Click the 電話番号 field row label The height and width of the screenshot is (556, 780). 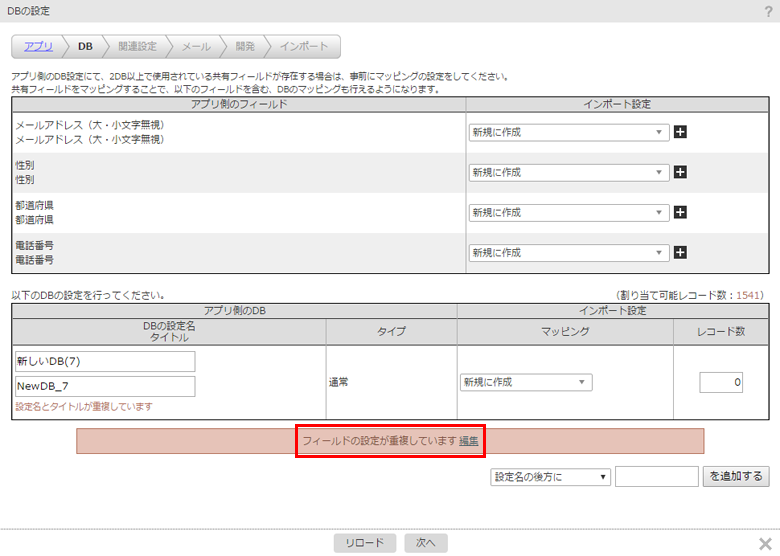[35, 253]
